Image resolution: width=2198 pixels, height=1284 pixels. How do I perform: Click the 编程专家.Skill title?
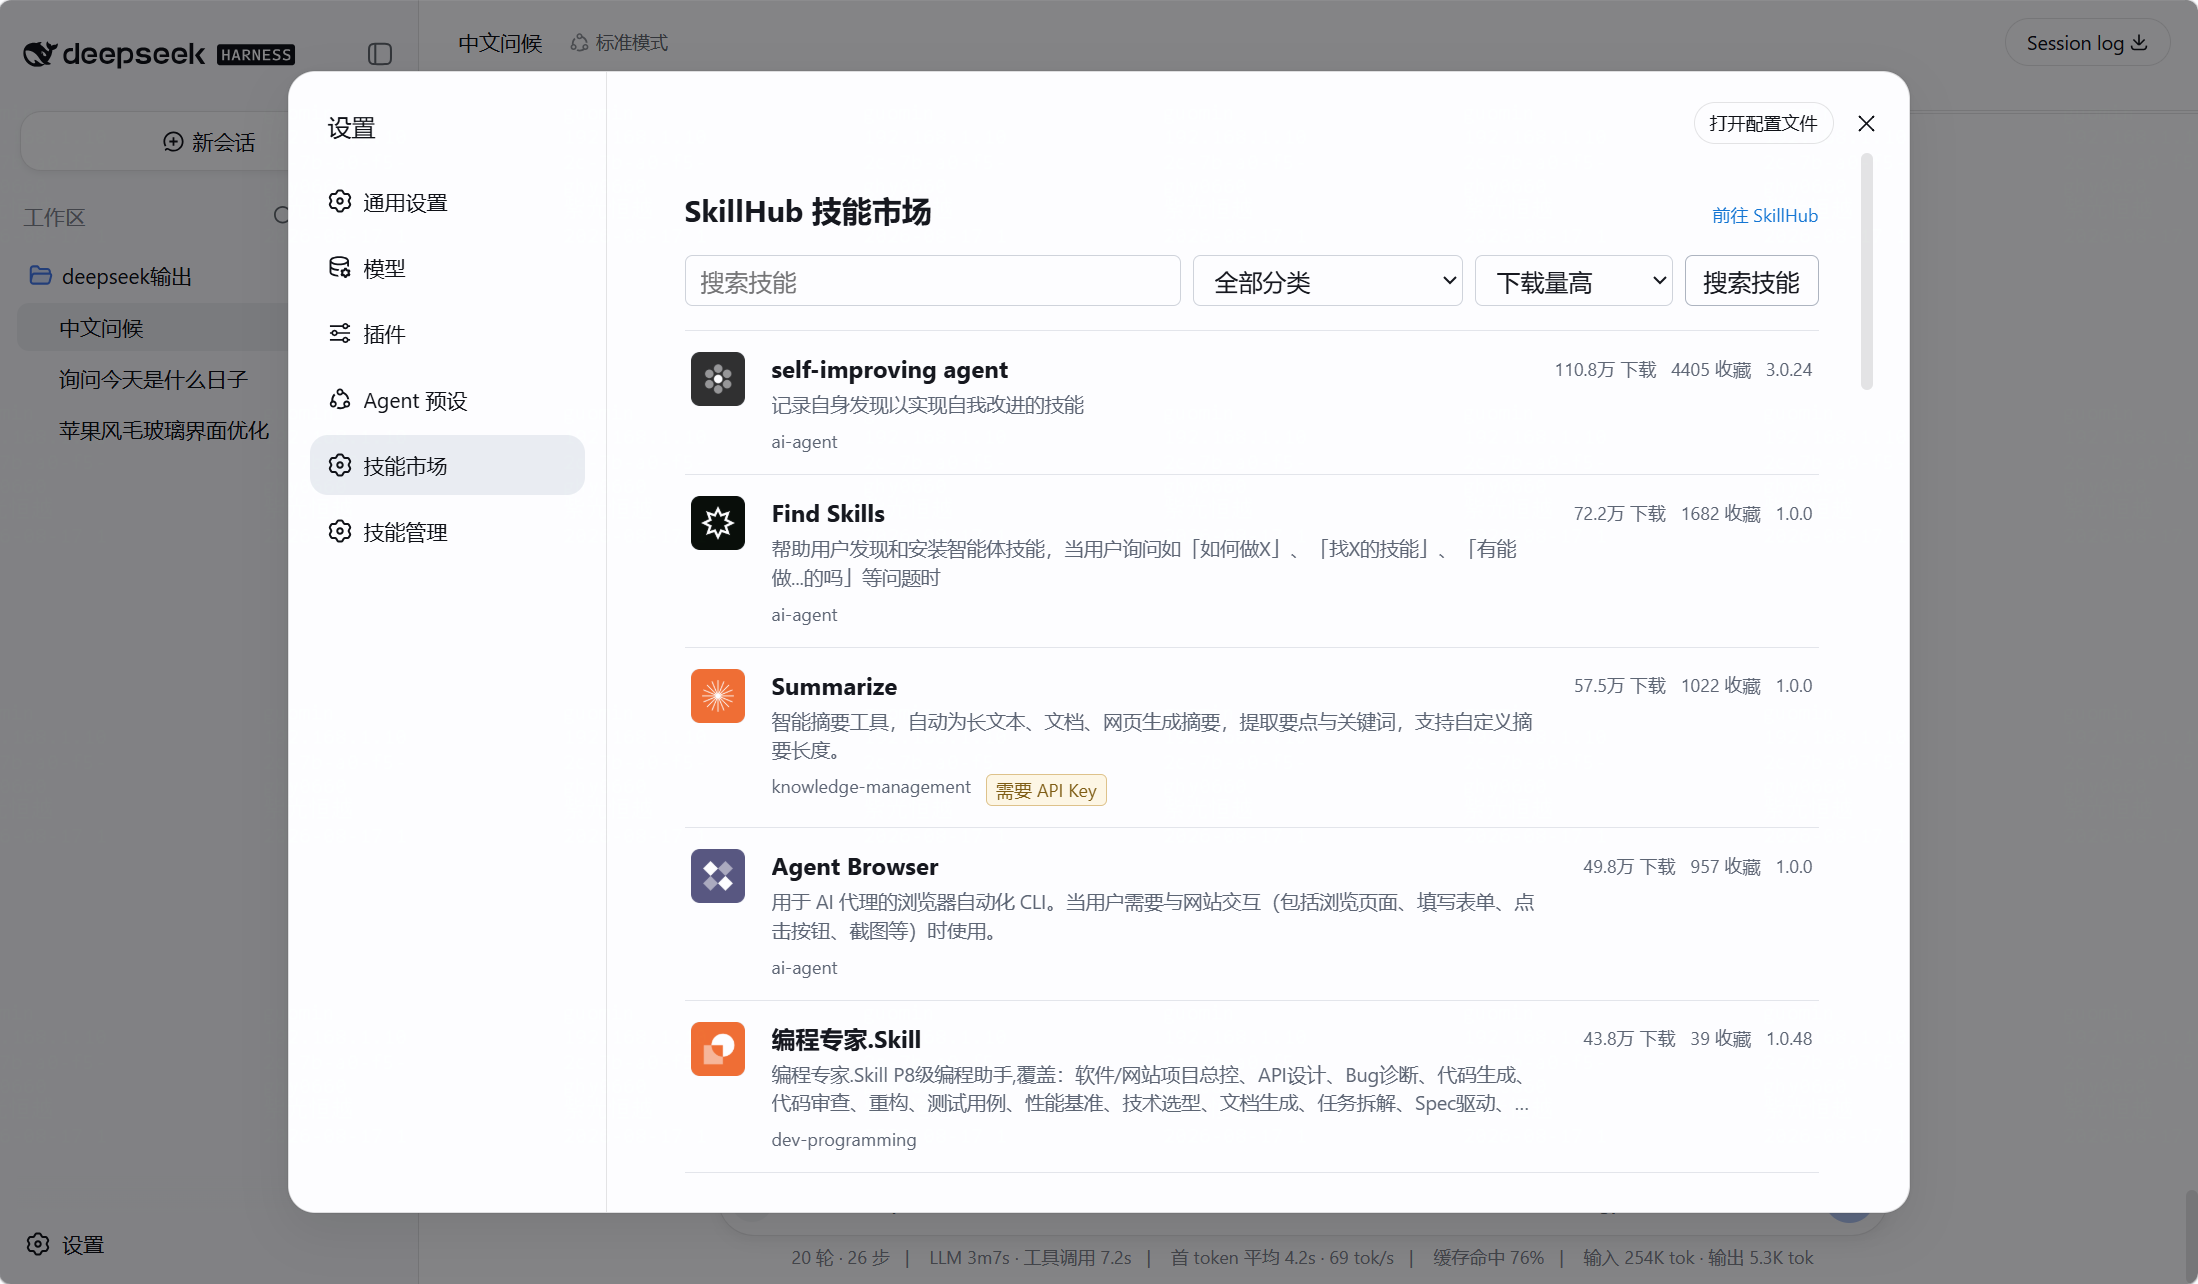[846, 1039]
